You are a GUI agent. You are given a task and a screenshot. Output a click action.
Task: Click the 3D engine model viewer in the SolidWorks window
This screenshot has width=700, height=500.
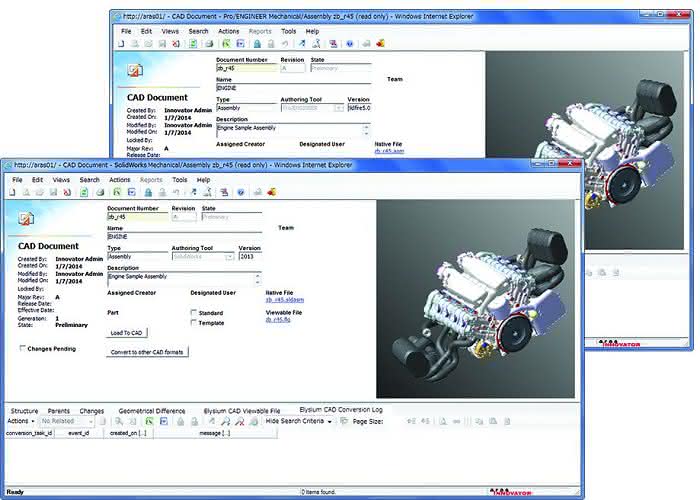pos(475,299)
